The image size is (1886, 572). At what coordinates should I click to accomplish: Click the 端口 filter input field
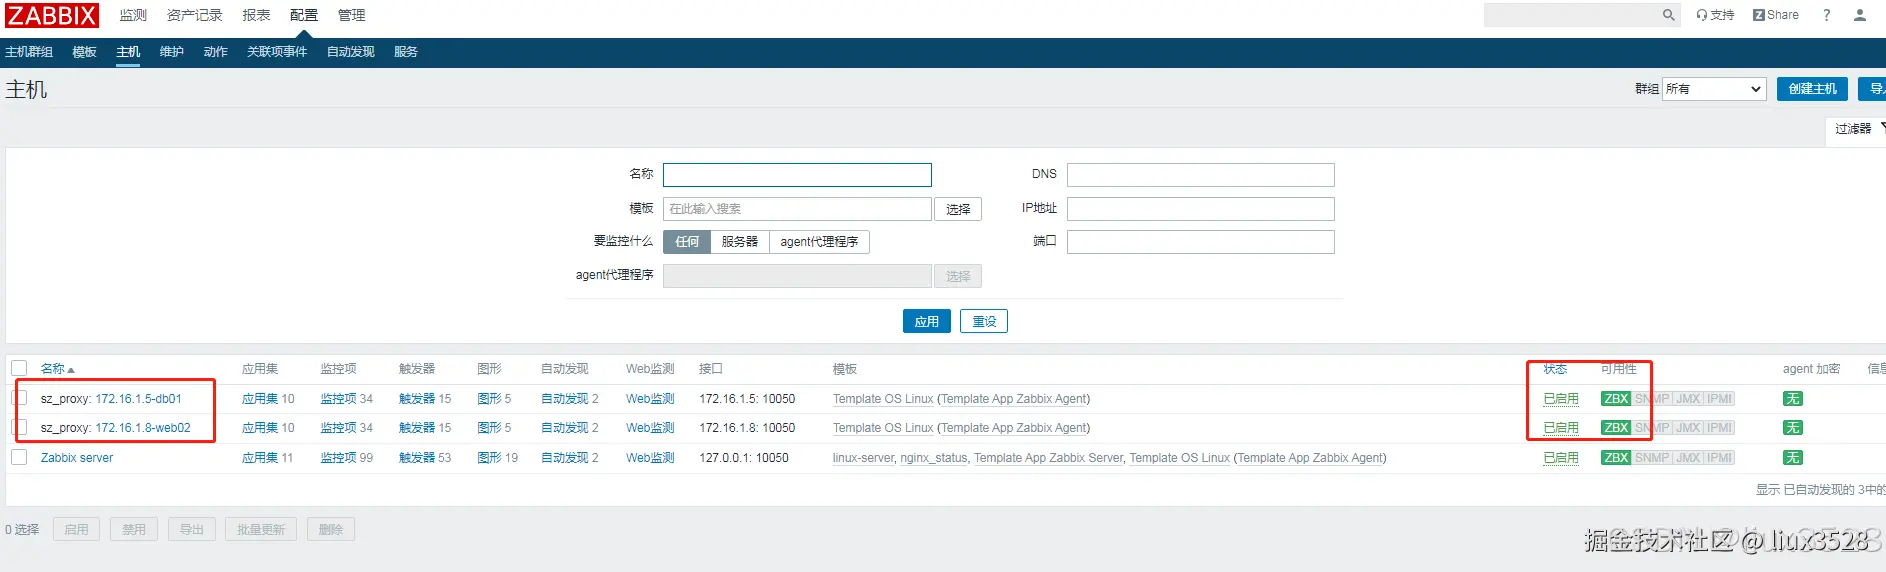coord(1200,242)
